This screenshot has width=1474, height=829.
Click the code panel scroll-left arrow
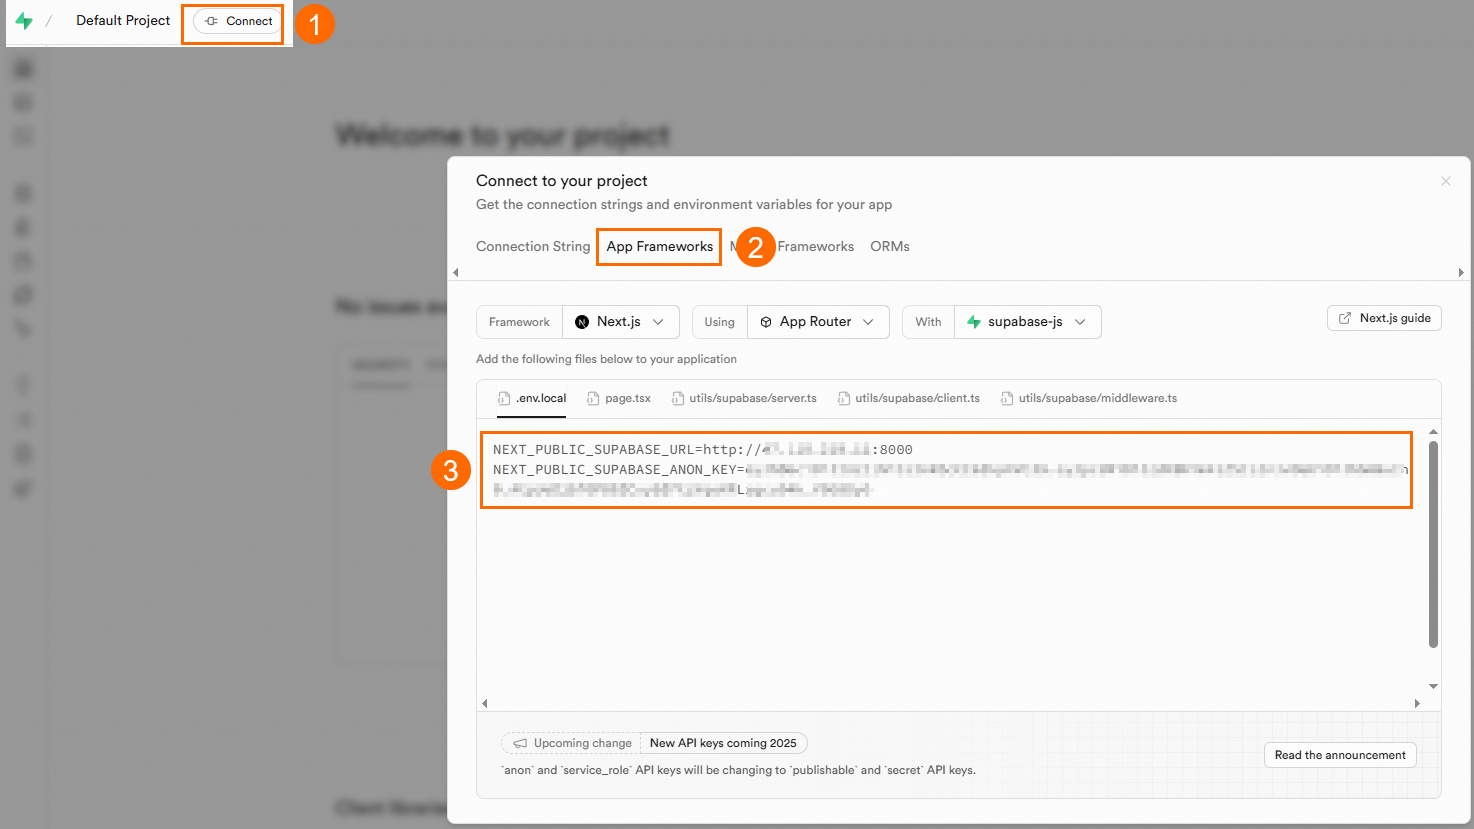tap(485, 703)
